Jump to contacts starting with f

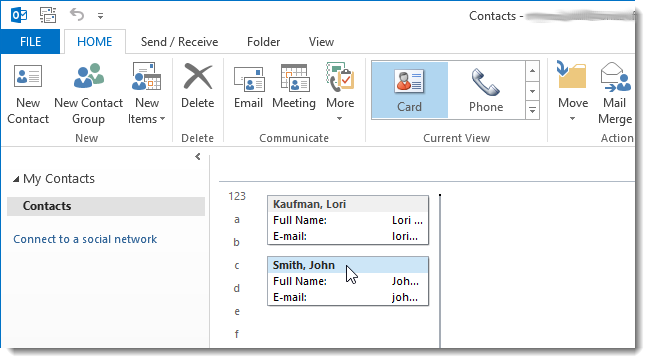tap(237, 334)
